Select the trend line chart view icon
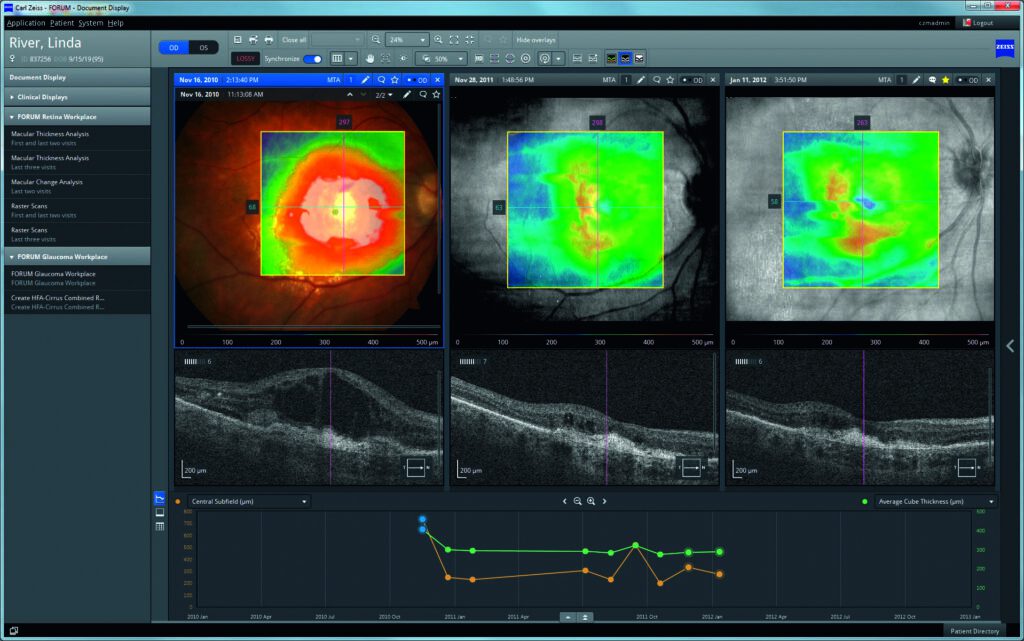This screenshot has width=1024, height=641. pyautogui.click(x=159, y=499)
